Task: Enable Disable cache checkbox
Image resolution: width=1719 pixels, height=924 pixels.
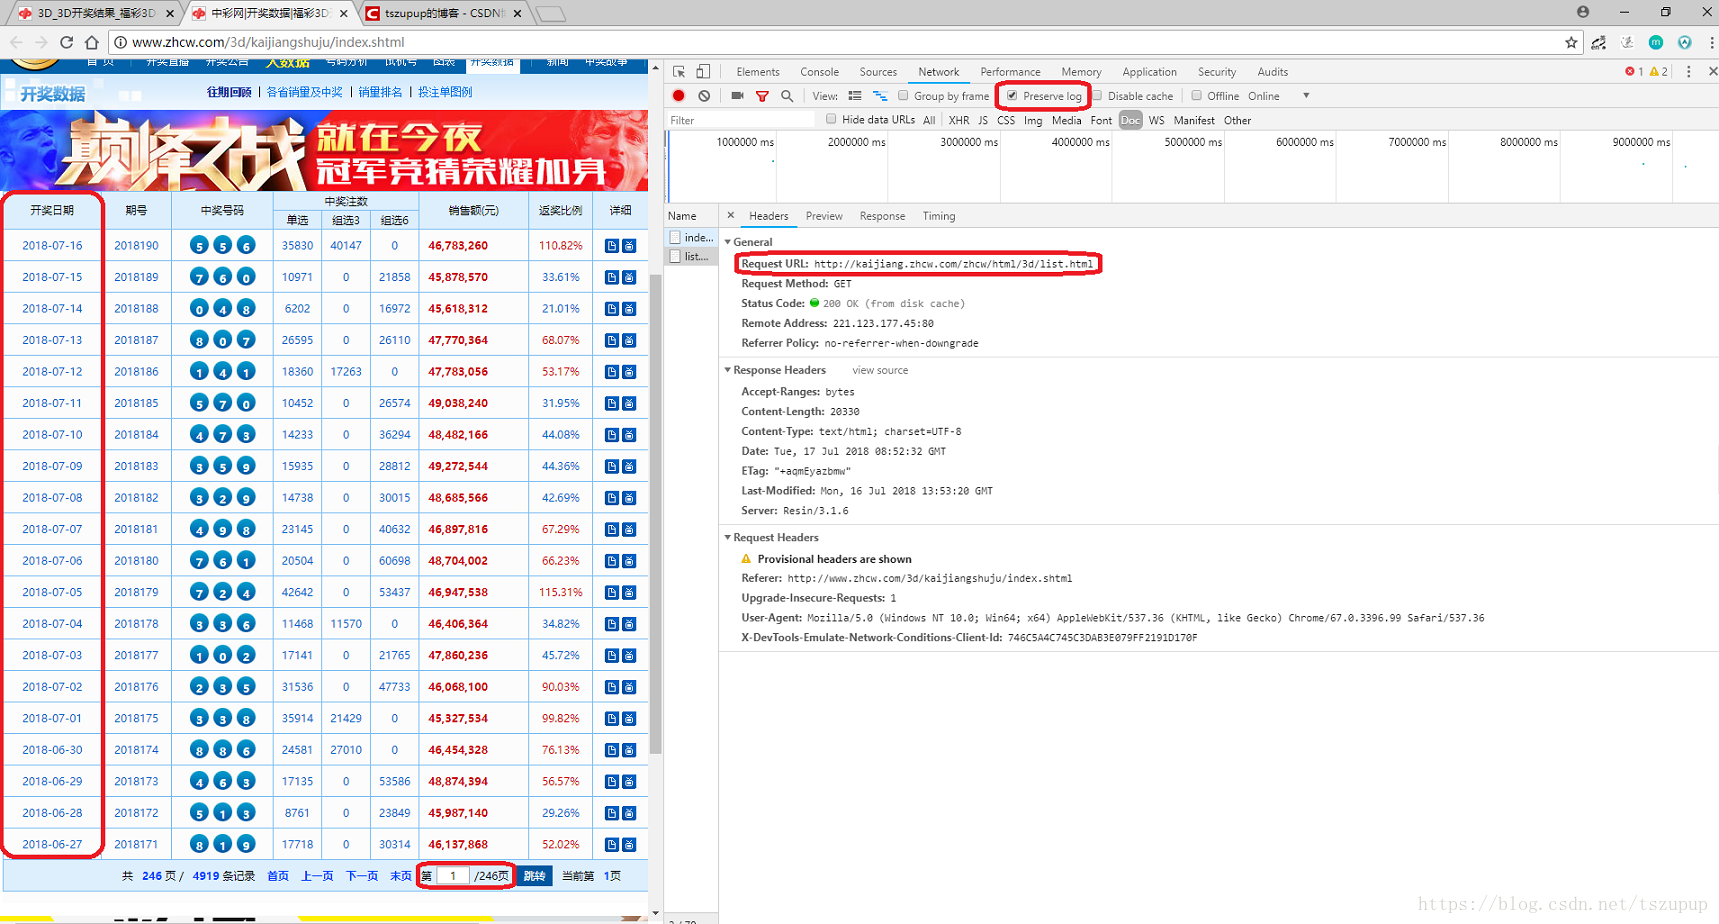Action: tap(1097, 96)
